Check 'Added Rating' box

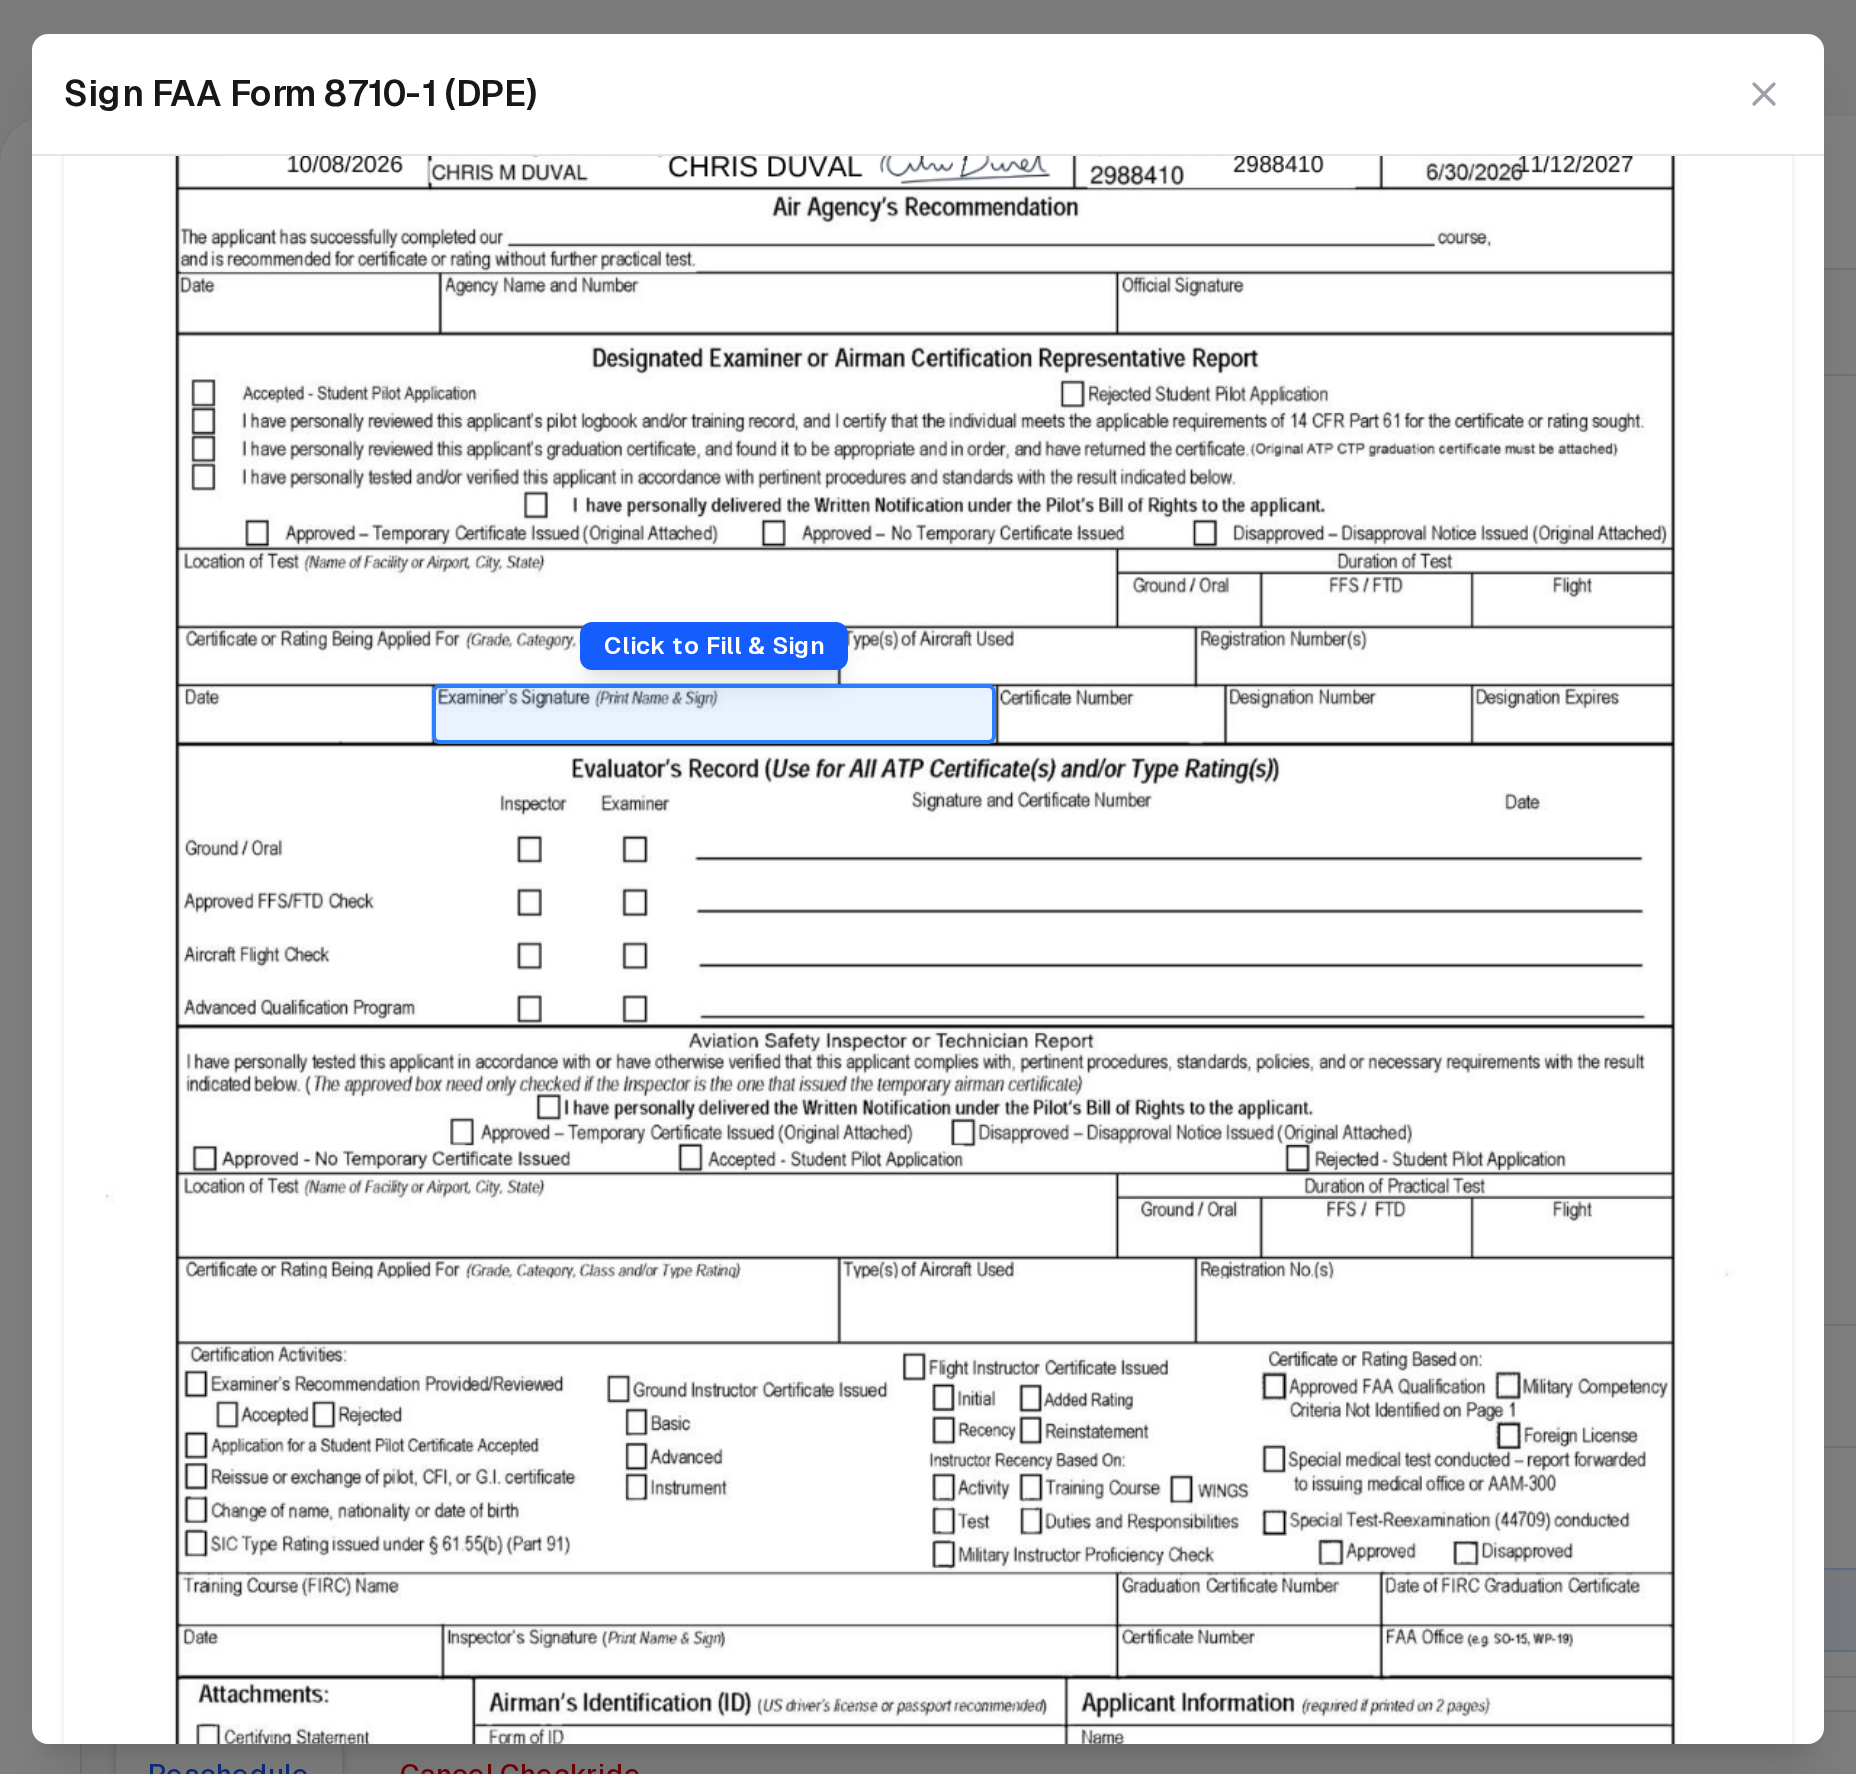(x=1031, y=1398)
